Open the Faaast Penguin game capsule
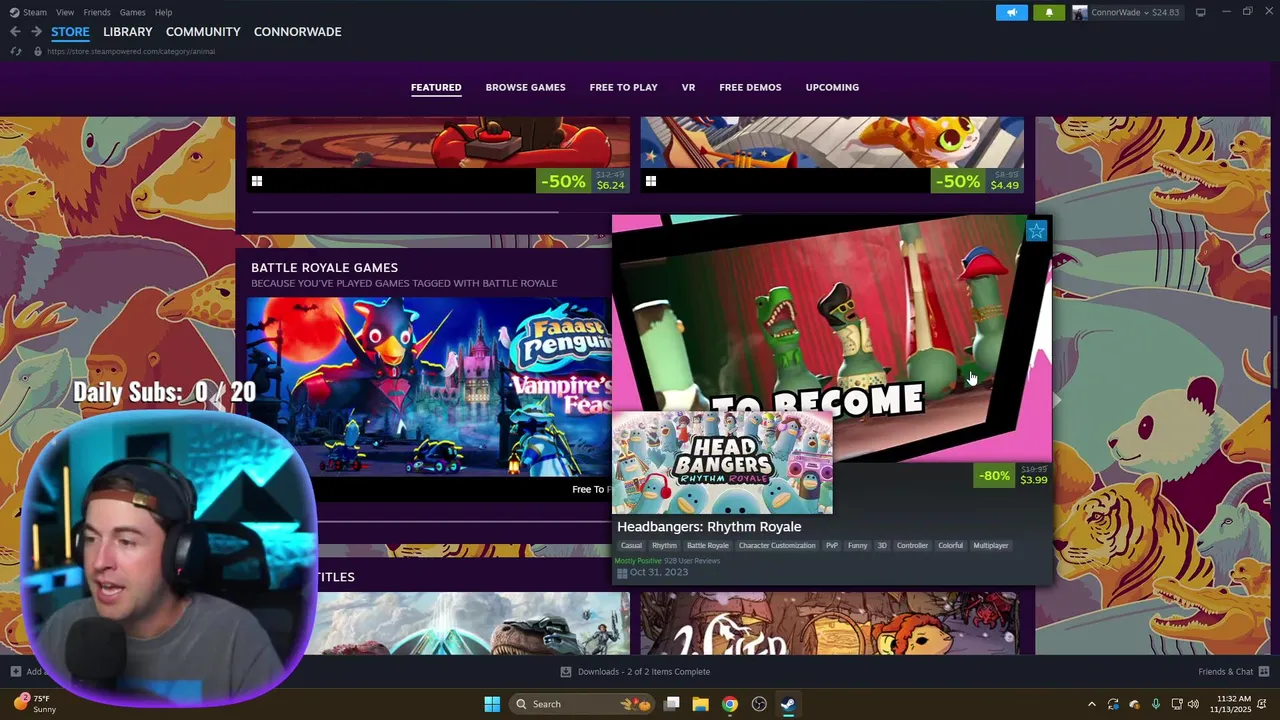Viewport: 1280px width, 720px height. pyautogui.click(x=428, y=387)
